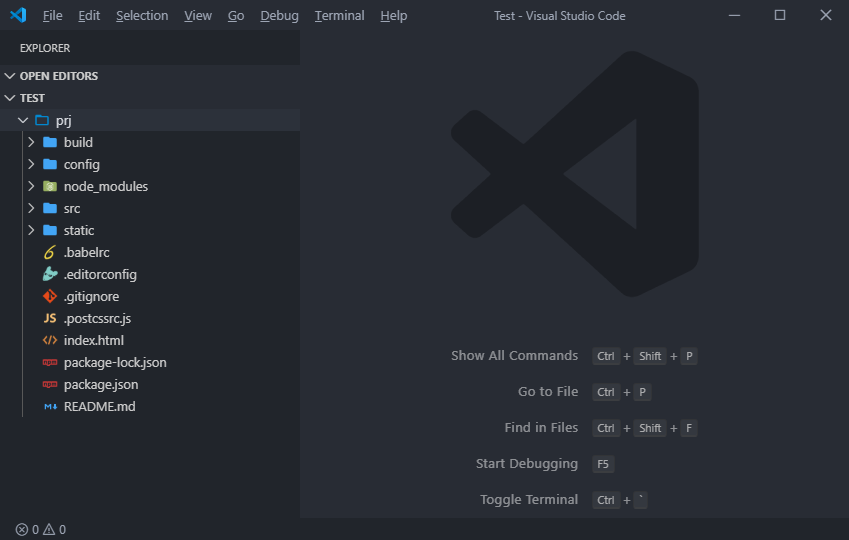Expand the src folder chevron
Viewport: 849px width, 540px height.
[31, 208]
